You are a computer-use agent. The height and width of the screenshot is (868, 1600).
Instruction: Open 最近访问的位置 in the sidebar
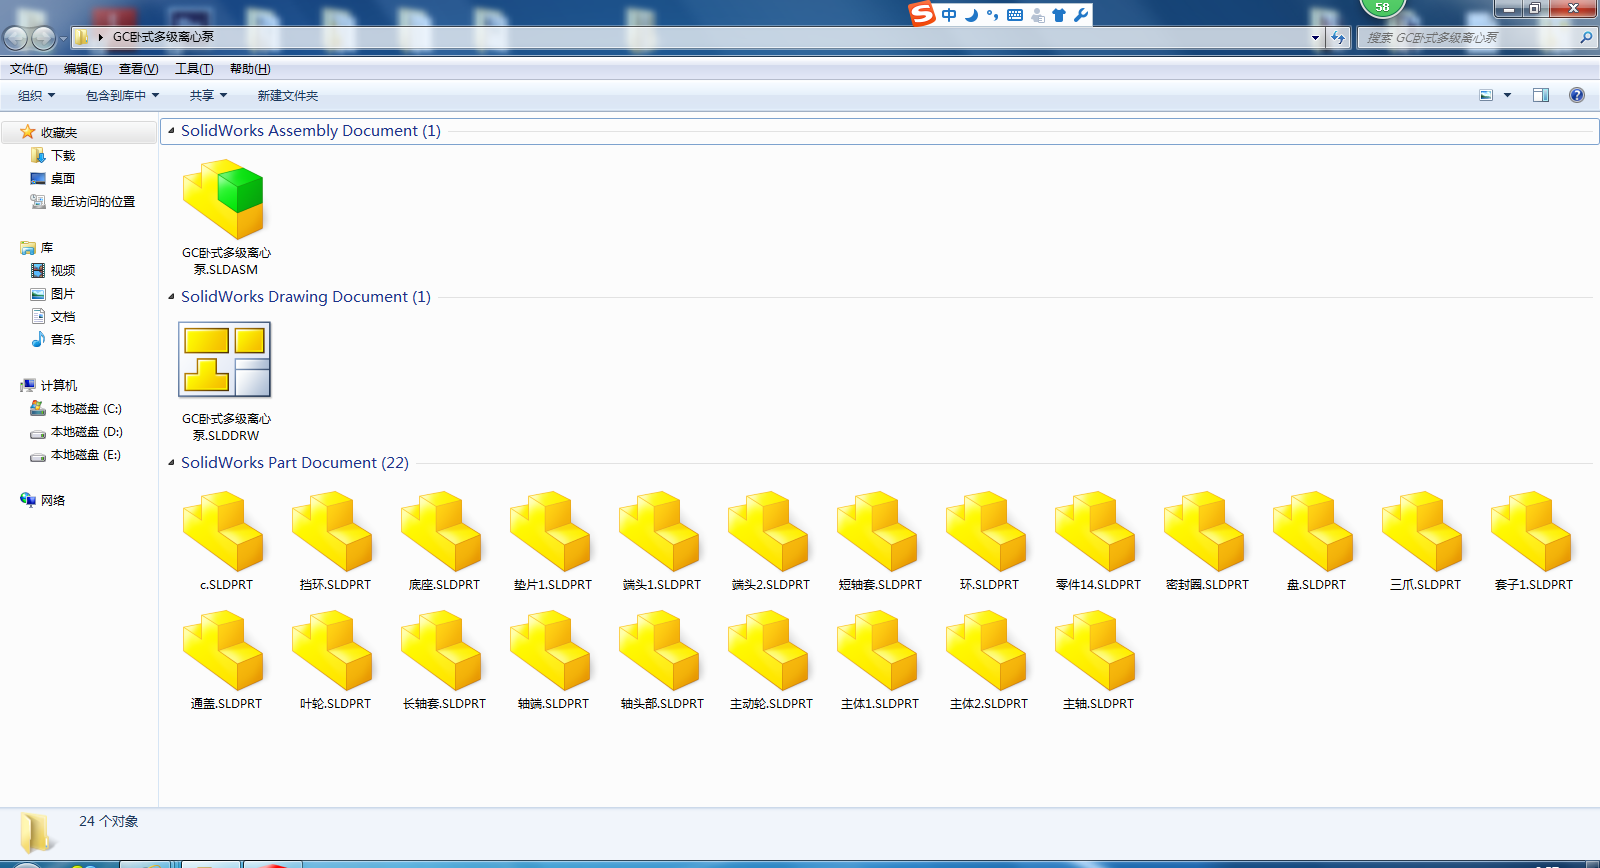coord(82,201)
